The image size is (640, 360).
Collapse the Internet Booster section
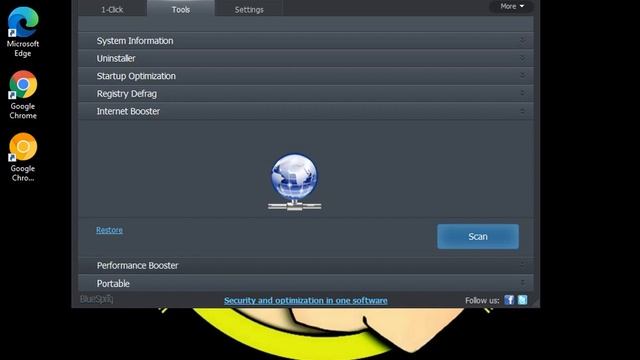pyautogui.click(x=306, y=111)
